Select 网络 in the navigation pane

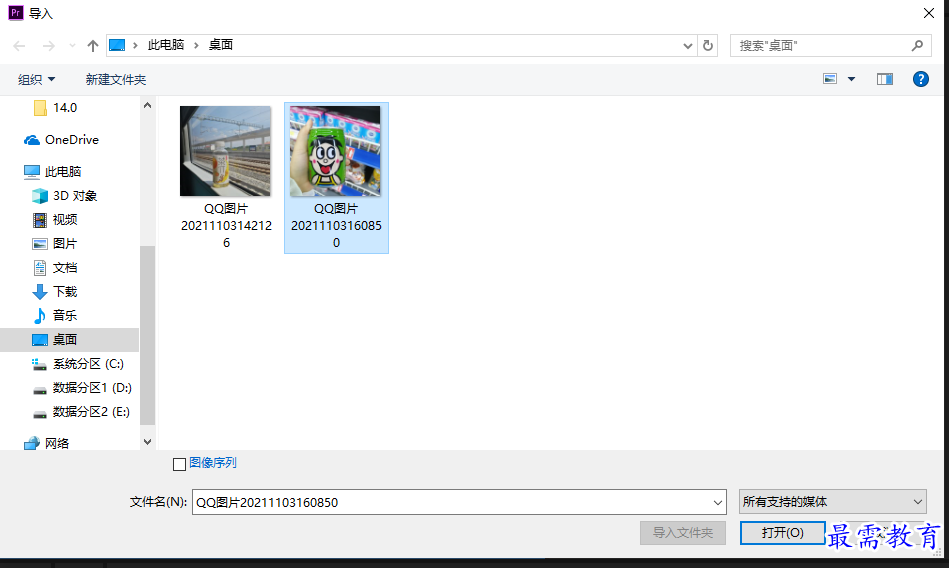pyautogui.click(x=56, y=443)
